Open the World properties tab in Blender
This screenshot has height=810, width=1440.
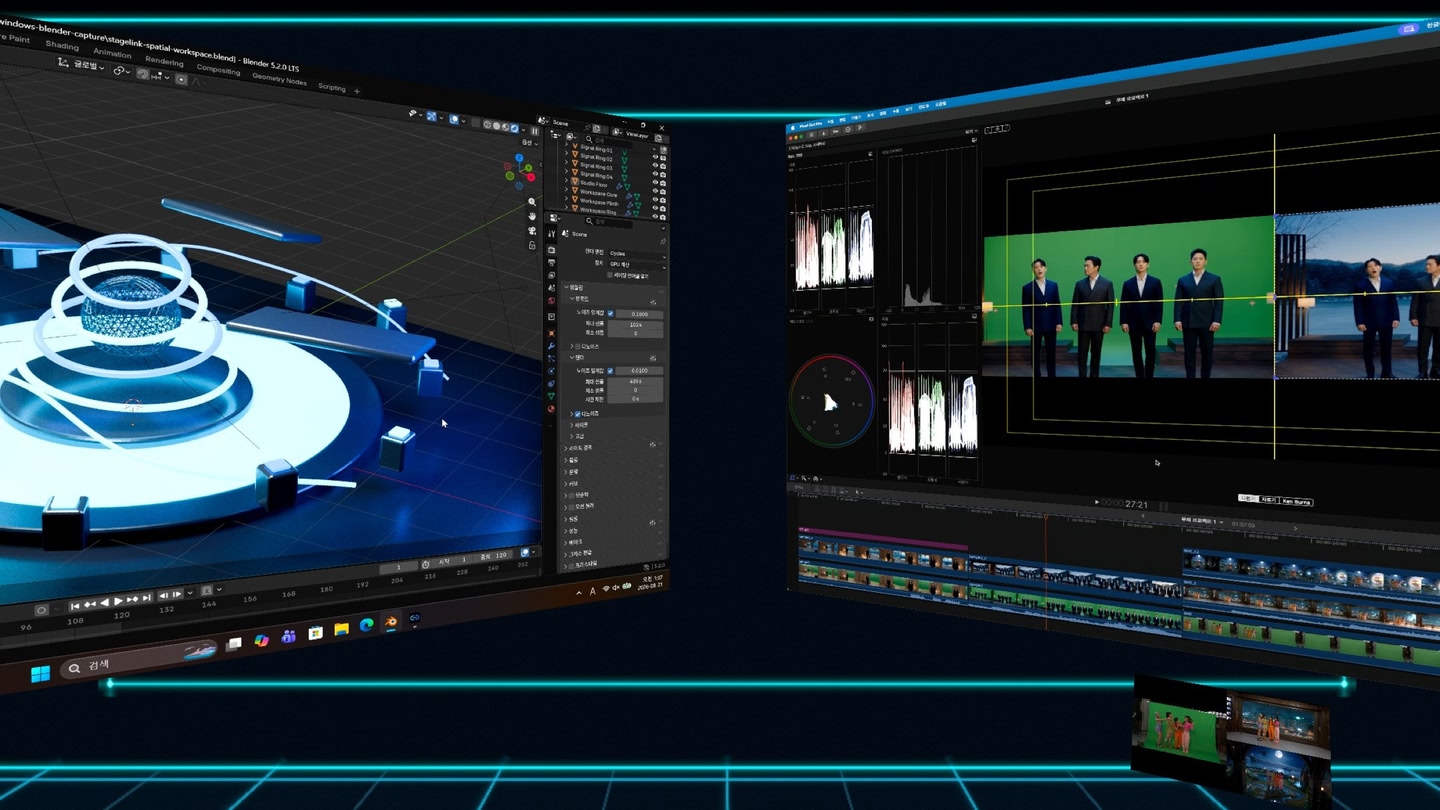pyautogui.click(x=551, y=301)
